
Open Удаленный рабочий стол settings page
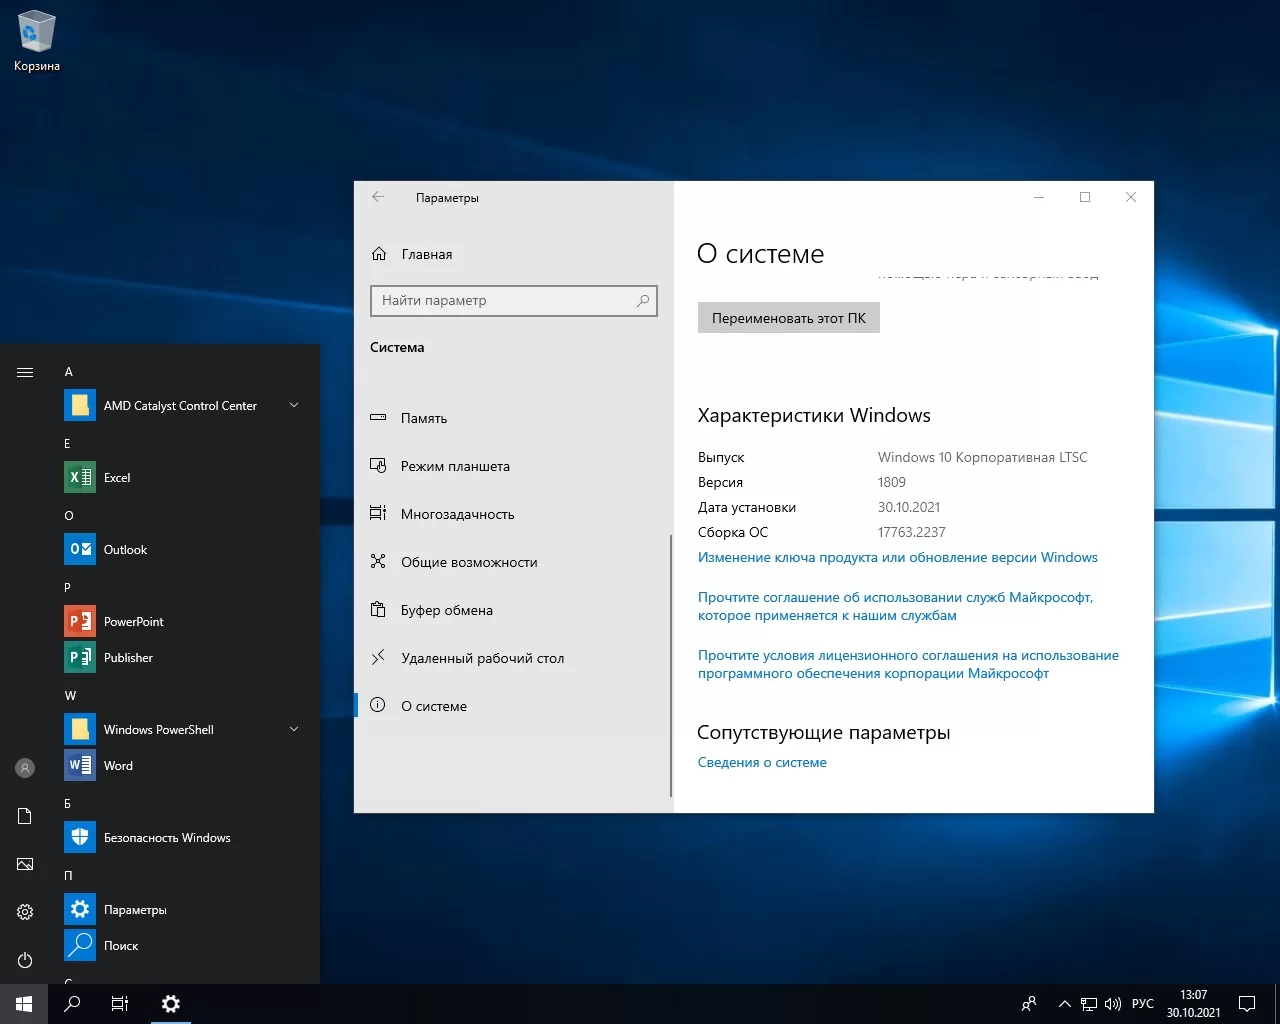pos(482,658)
